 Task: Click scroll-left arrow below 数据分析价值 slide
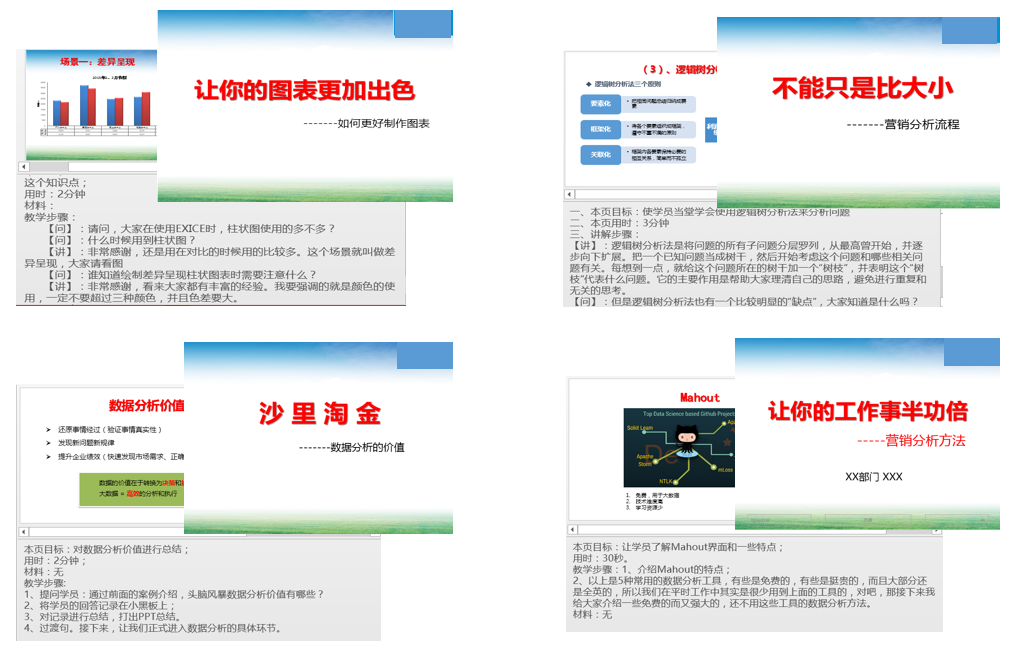tap(24, 533)
